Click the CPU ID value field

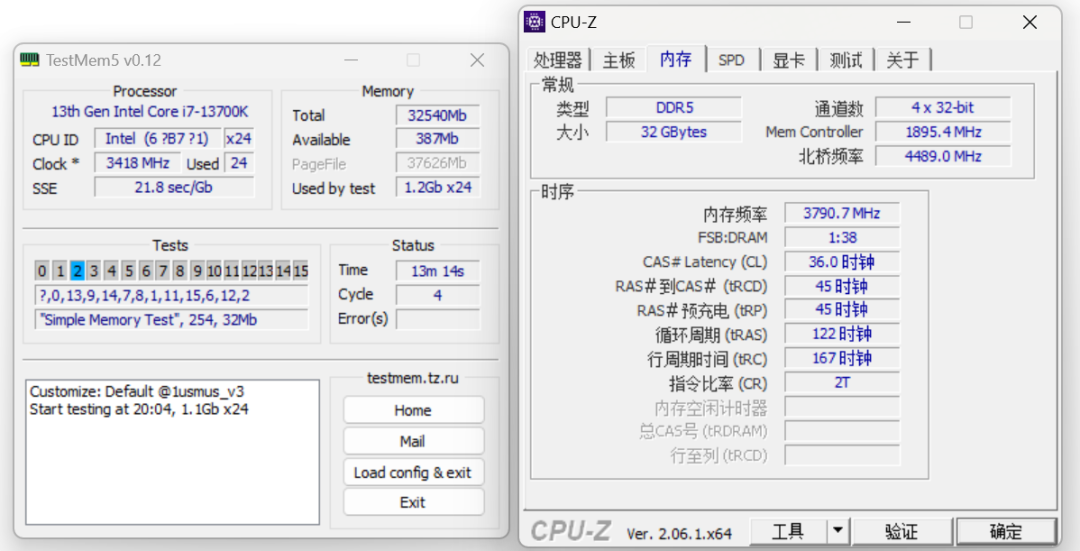158,138
